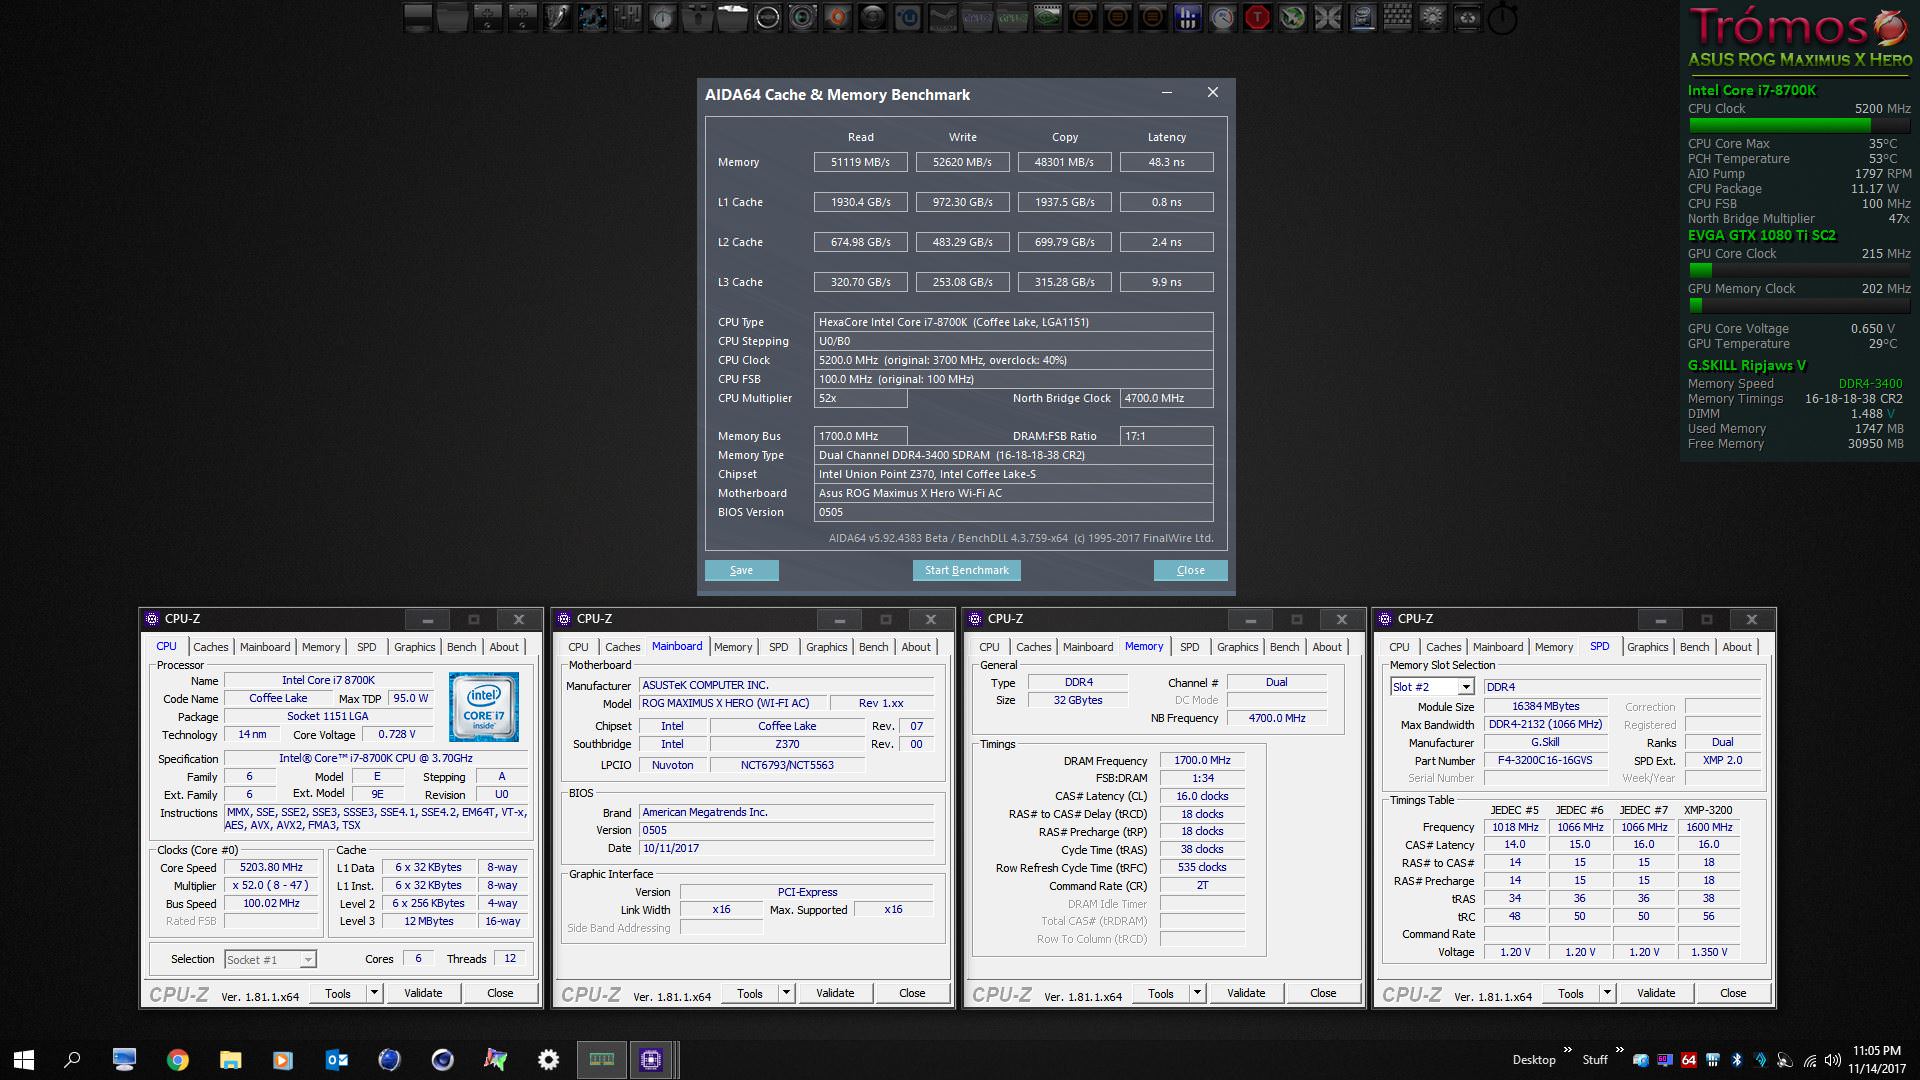This screenshot has width=1920, height=1080.
Task: Click the DRAM Frequency 1700.0 MHz value
Action: point(1202,760)
